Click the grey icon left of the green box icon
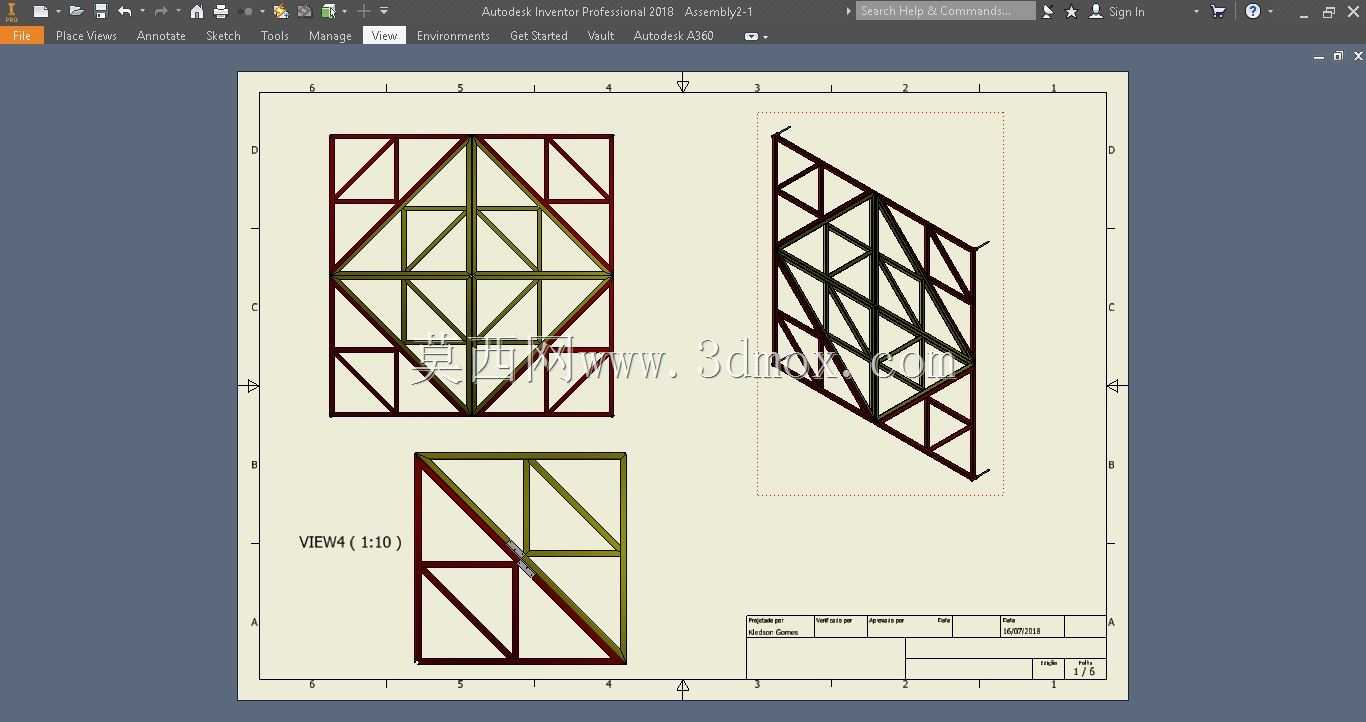 [305, 11]
